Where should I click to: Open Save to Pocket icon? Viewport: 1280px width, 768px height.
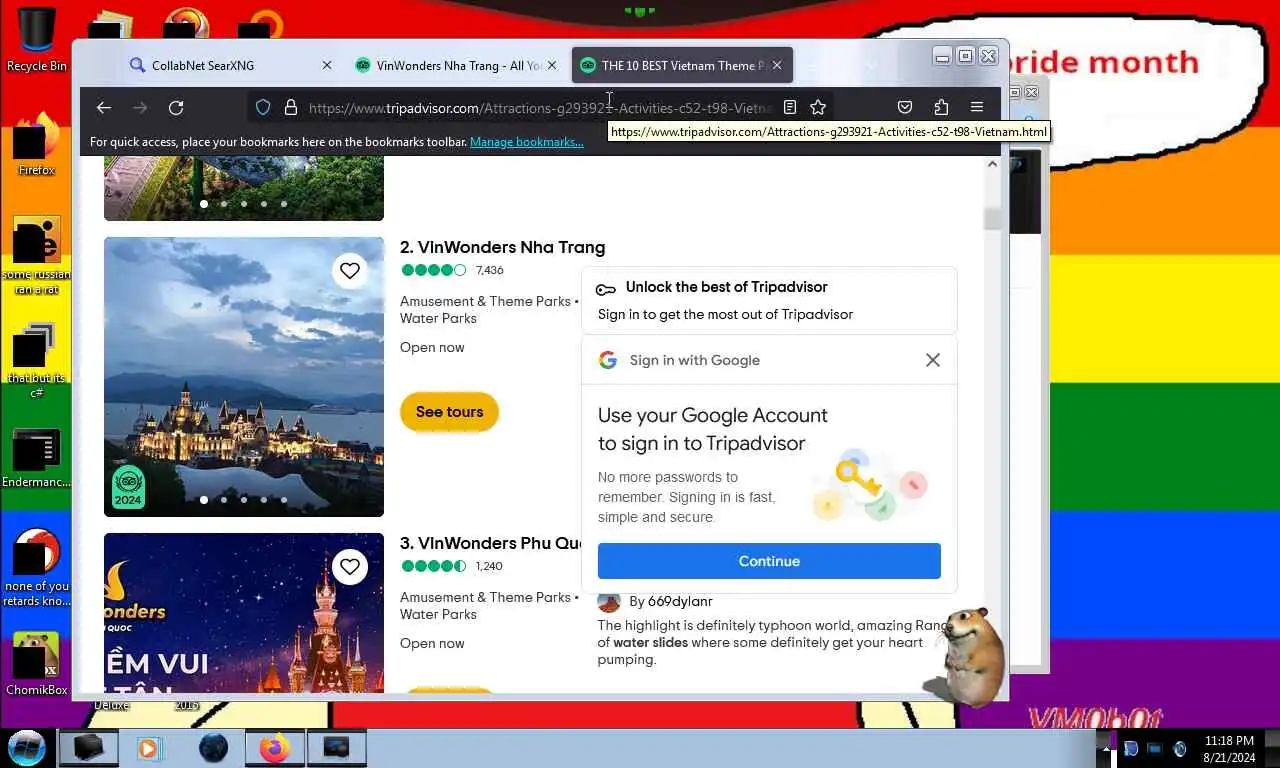coord(905,107)
